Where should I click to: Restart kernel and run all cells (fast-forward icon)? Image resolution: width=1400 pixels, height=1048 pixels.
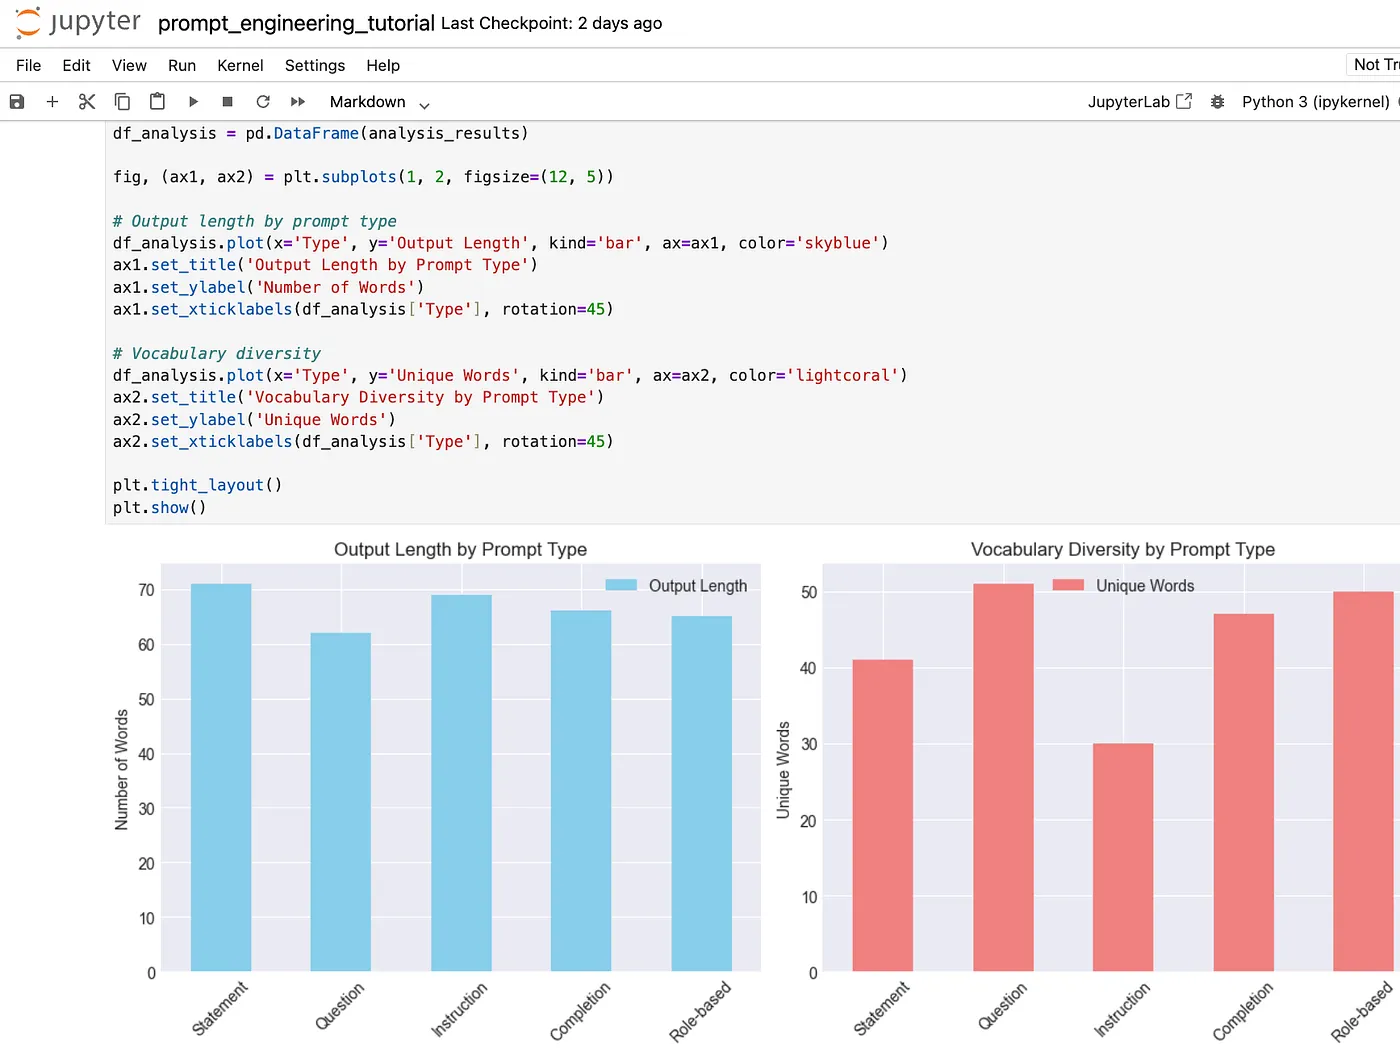[298, 102]
